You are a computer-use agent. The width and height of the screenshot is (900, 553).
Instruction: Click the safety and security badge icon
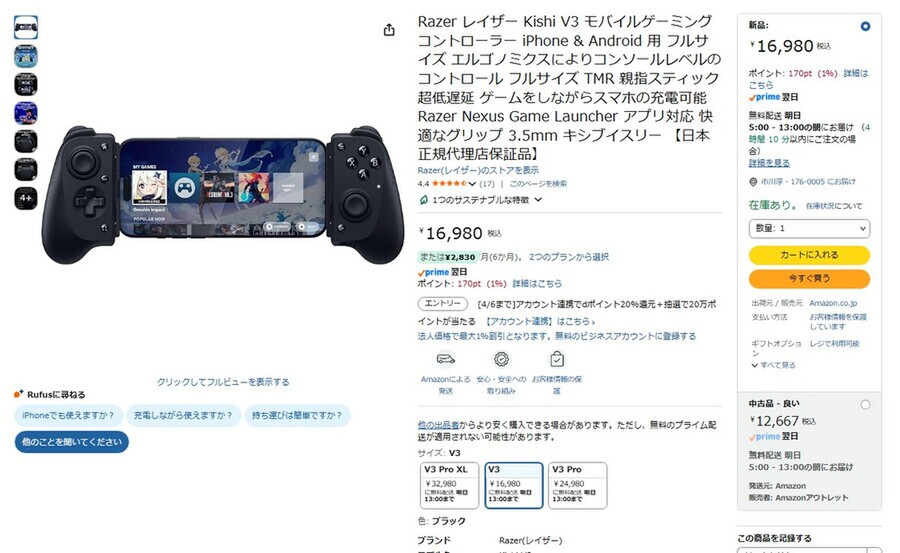[x=501, y=359]
